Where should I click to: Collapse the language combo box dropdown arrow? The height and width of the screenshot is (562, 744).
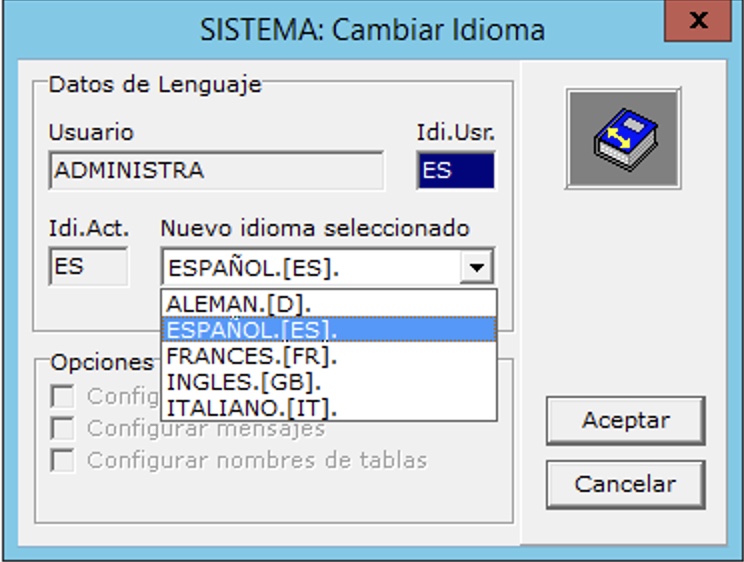click(479, 267)
